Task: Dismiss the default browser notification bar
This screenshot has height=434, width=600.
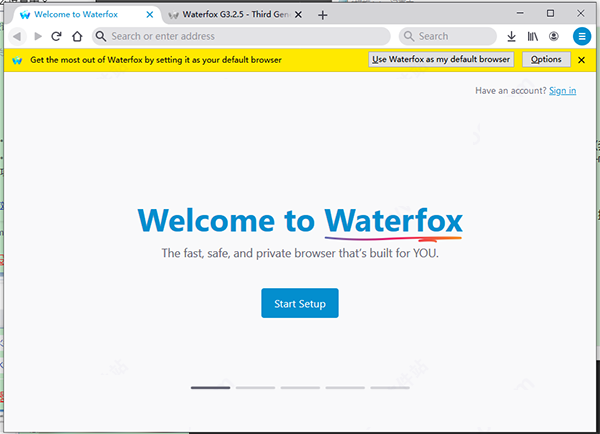Action: coord(581,60)
